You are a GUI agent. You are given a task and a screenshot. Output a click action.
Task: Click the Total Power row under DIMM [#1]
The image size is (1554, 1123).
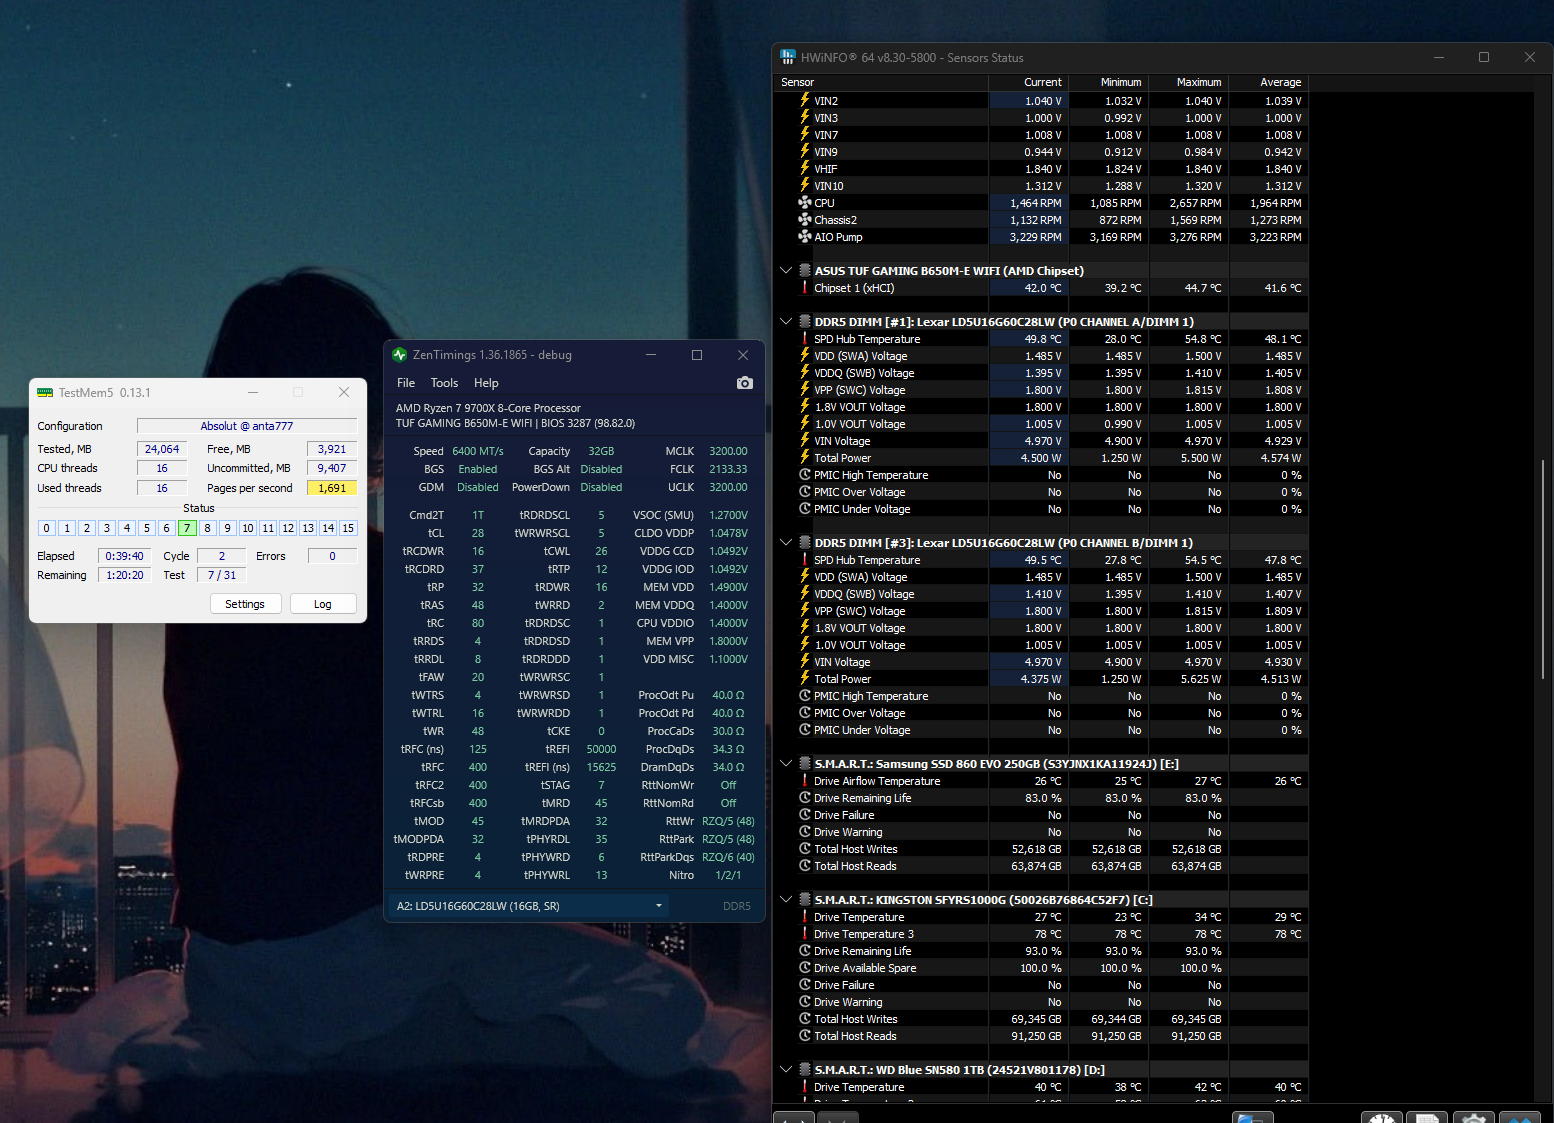[x=1042, y=458]
